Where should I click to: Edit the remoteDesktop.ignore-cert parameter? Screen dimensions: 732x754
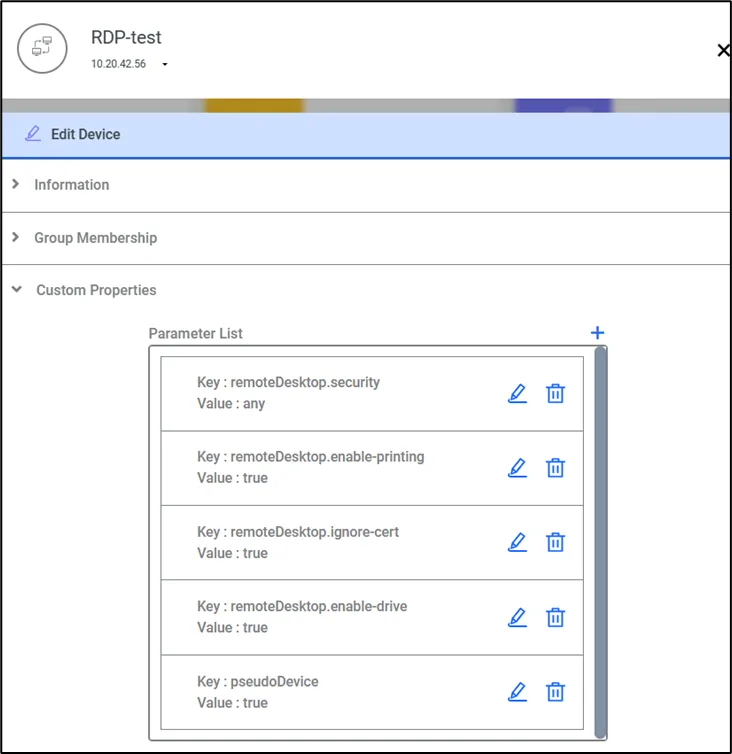(x=517, y=542)
